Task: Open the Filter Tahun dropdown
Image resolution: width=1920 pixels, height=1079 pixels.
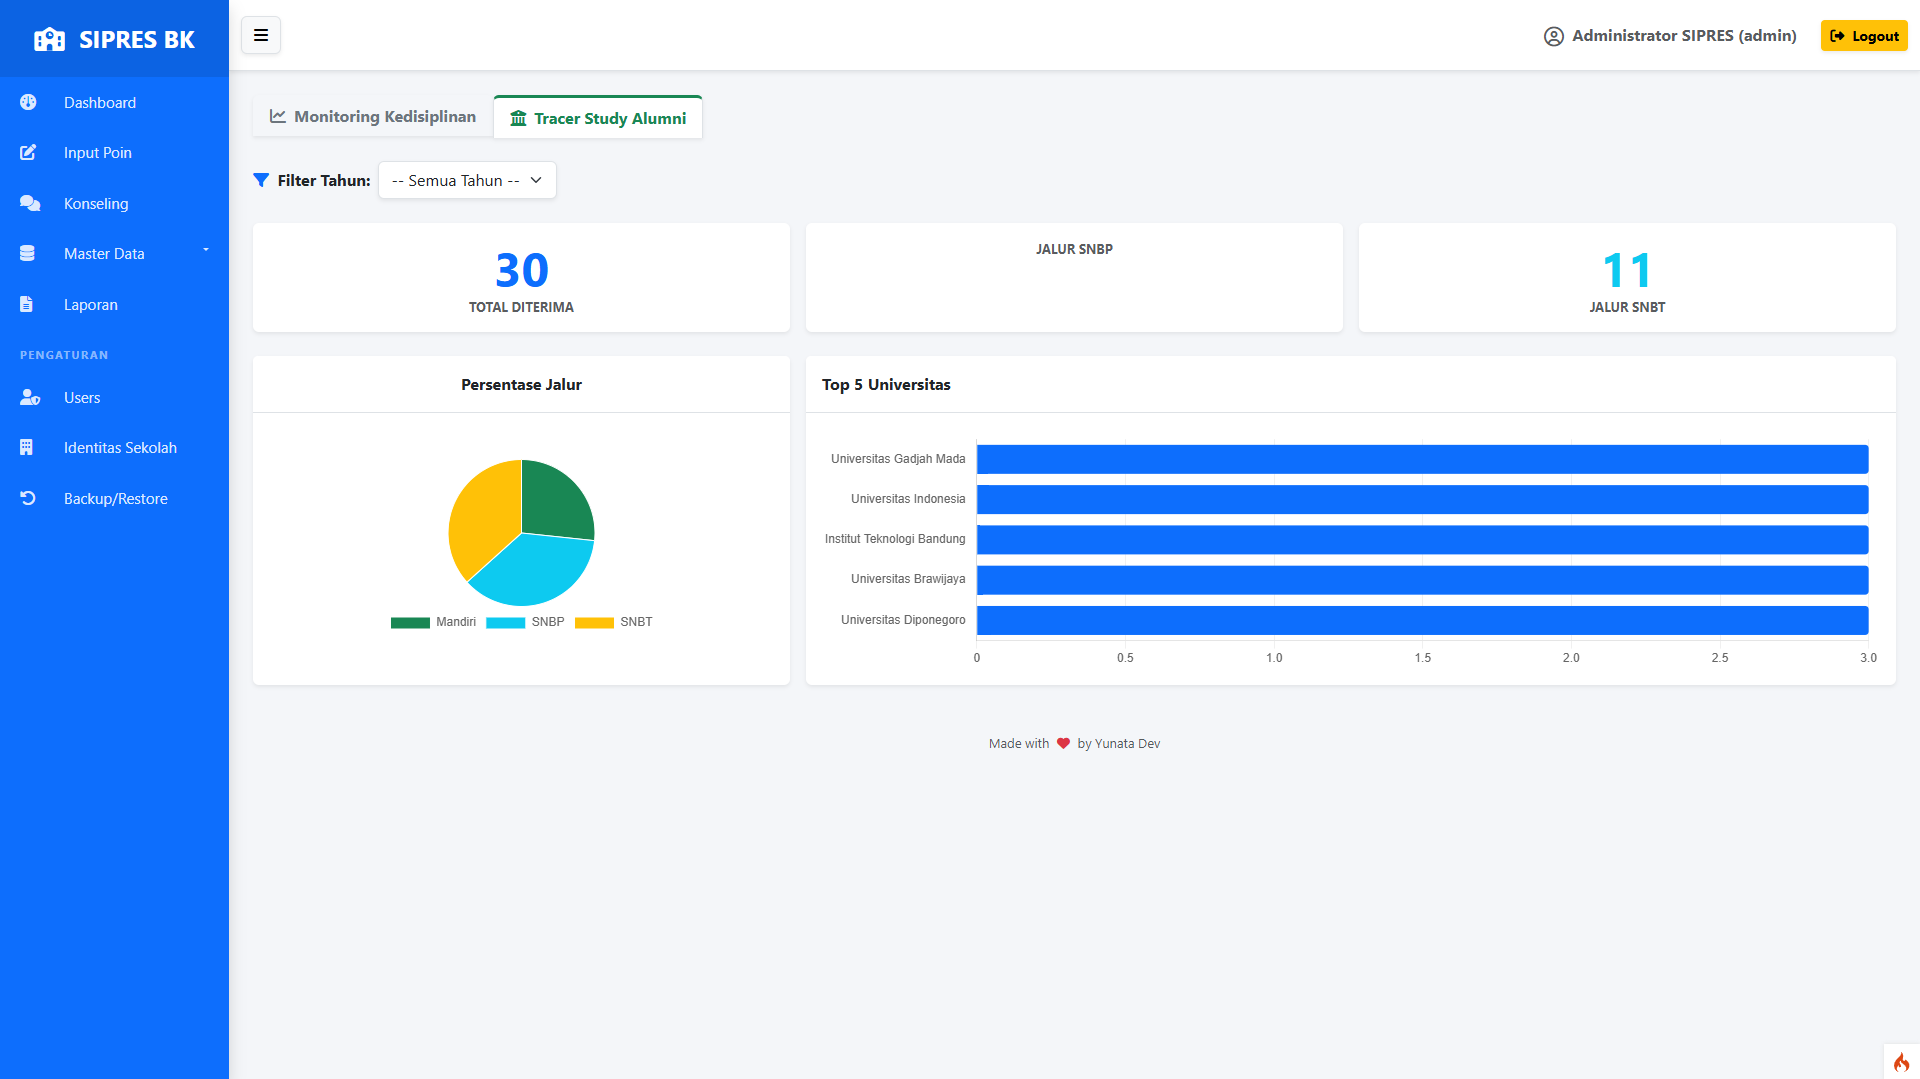Action: (467, 181)
